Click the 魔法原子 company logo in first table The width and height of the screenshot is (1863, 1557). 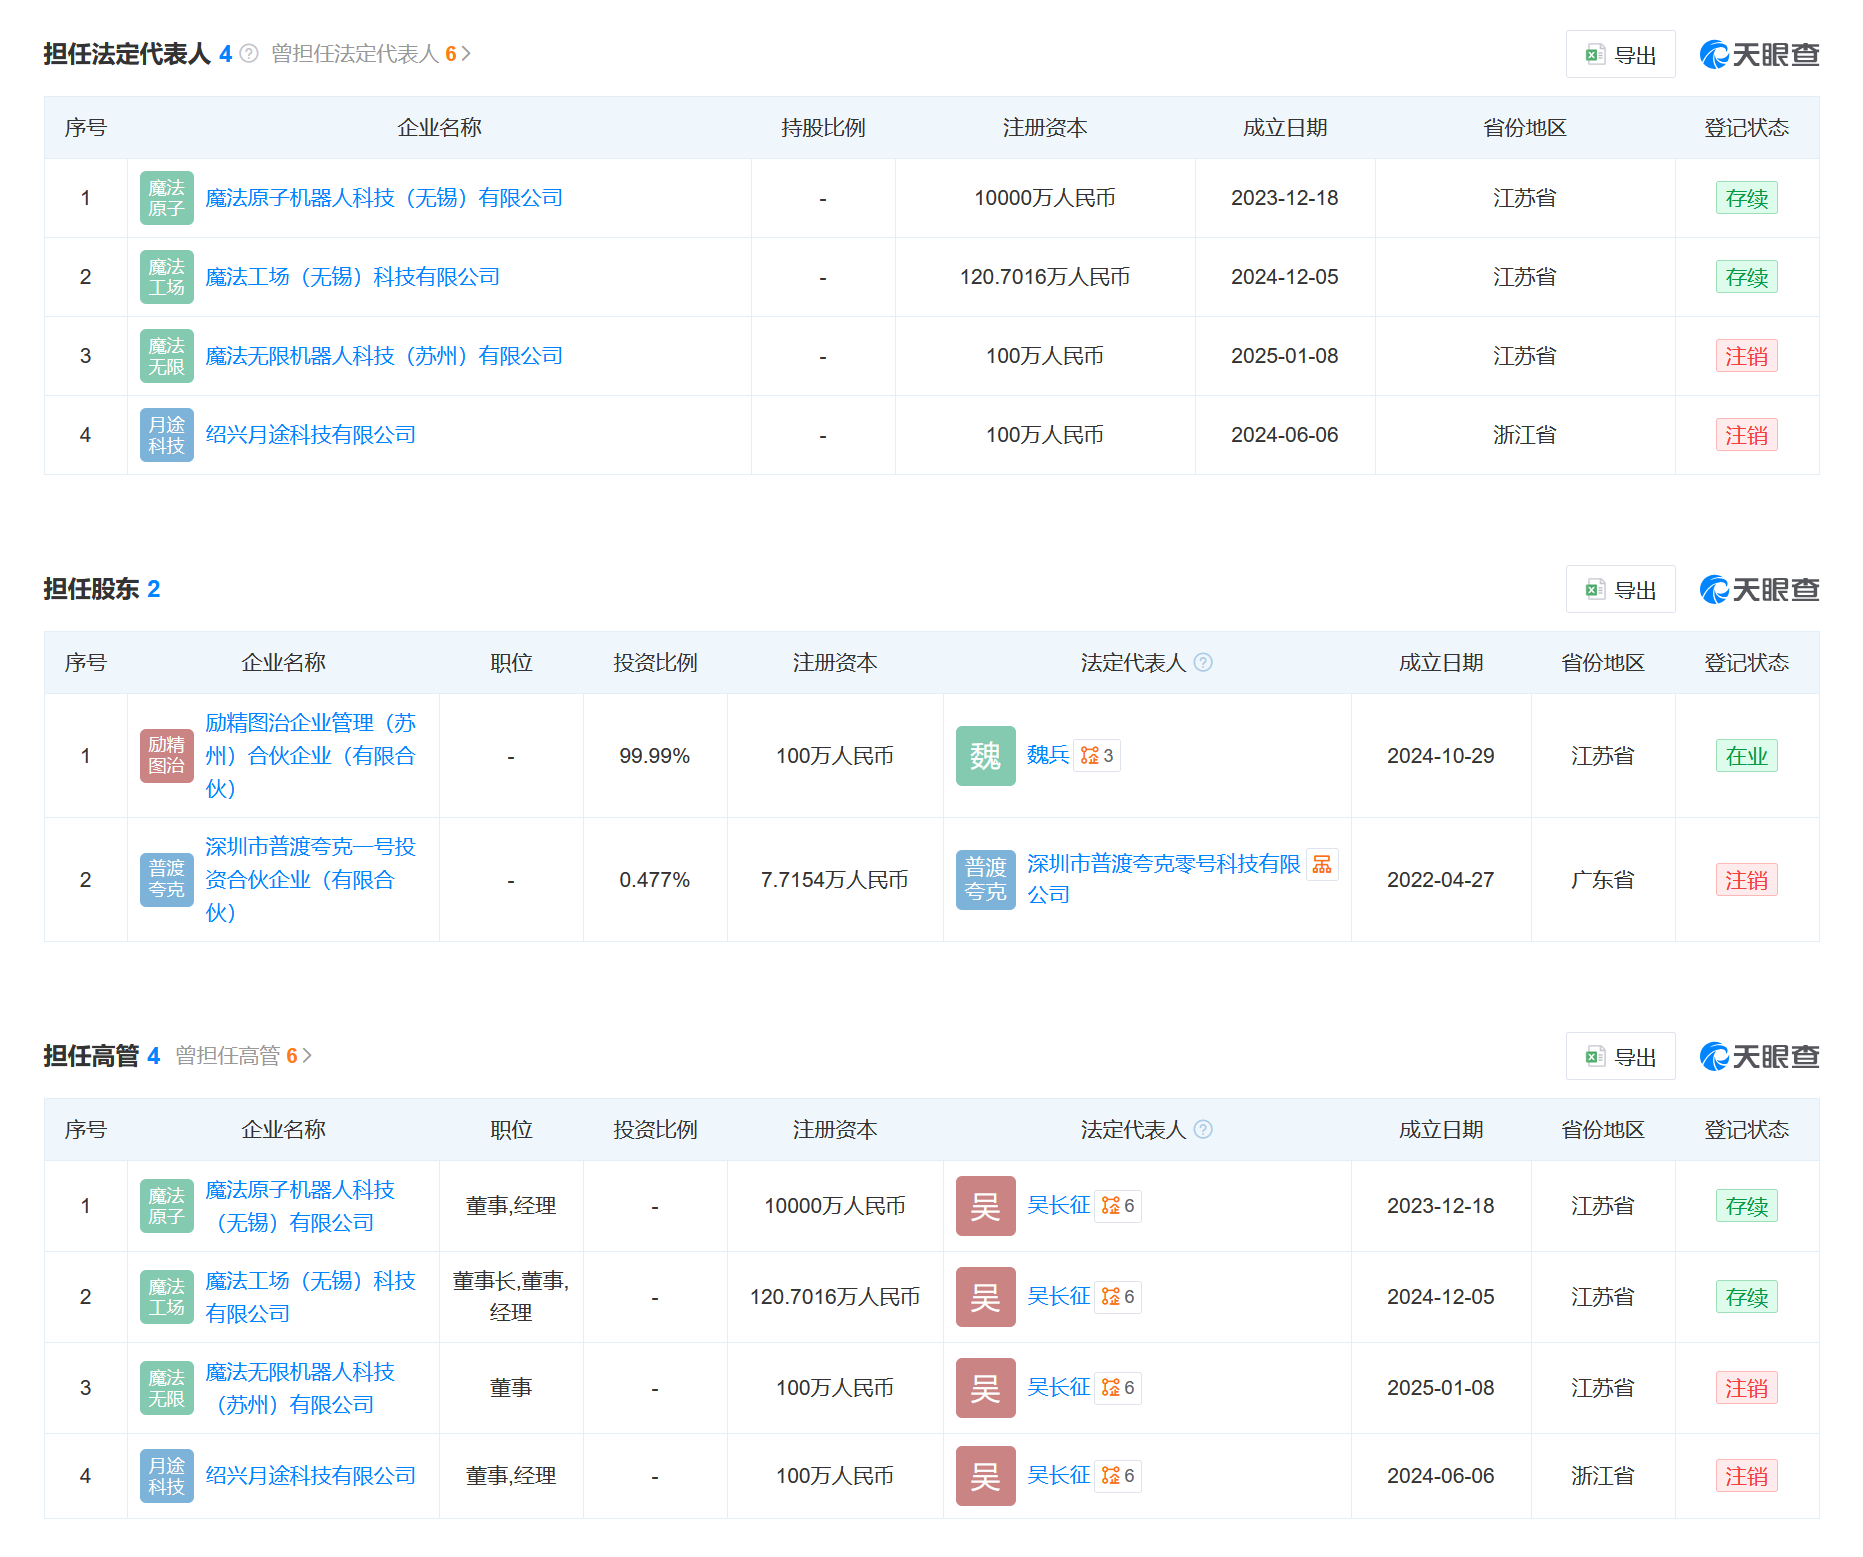[166, 198]
